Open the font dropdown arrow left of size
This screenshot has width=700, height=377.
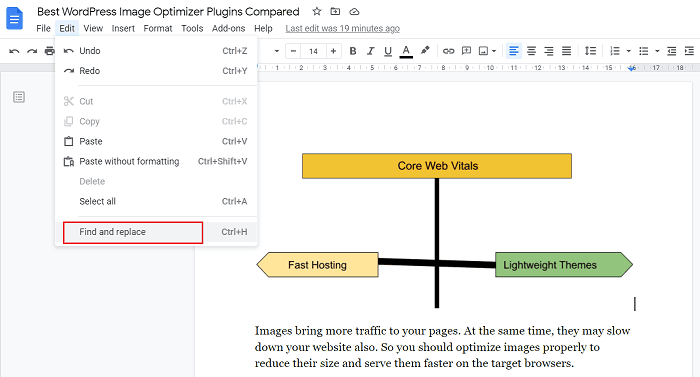click(277, 51)
